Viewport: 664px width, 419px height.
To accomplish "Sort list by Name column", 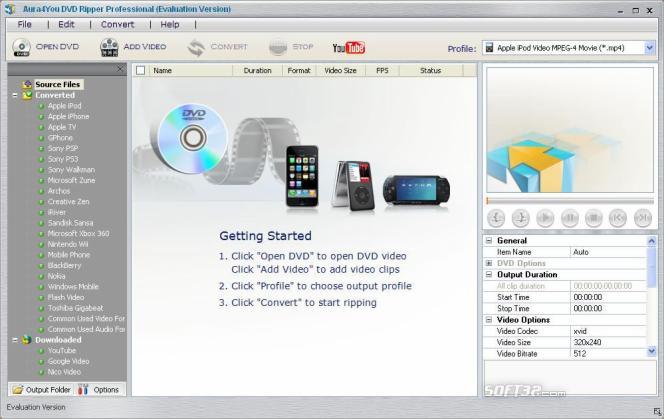I will pyautogui.click(x=190, y=71).
